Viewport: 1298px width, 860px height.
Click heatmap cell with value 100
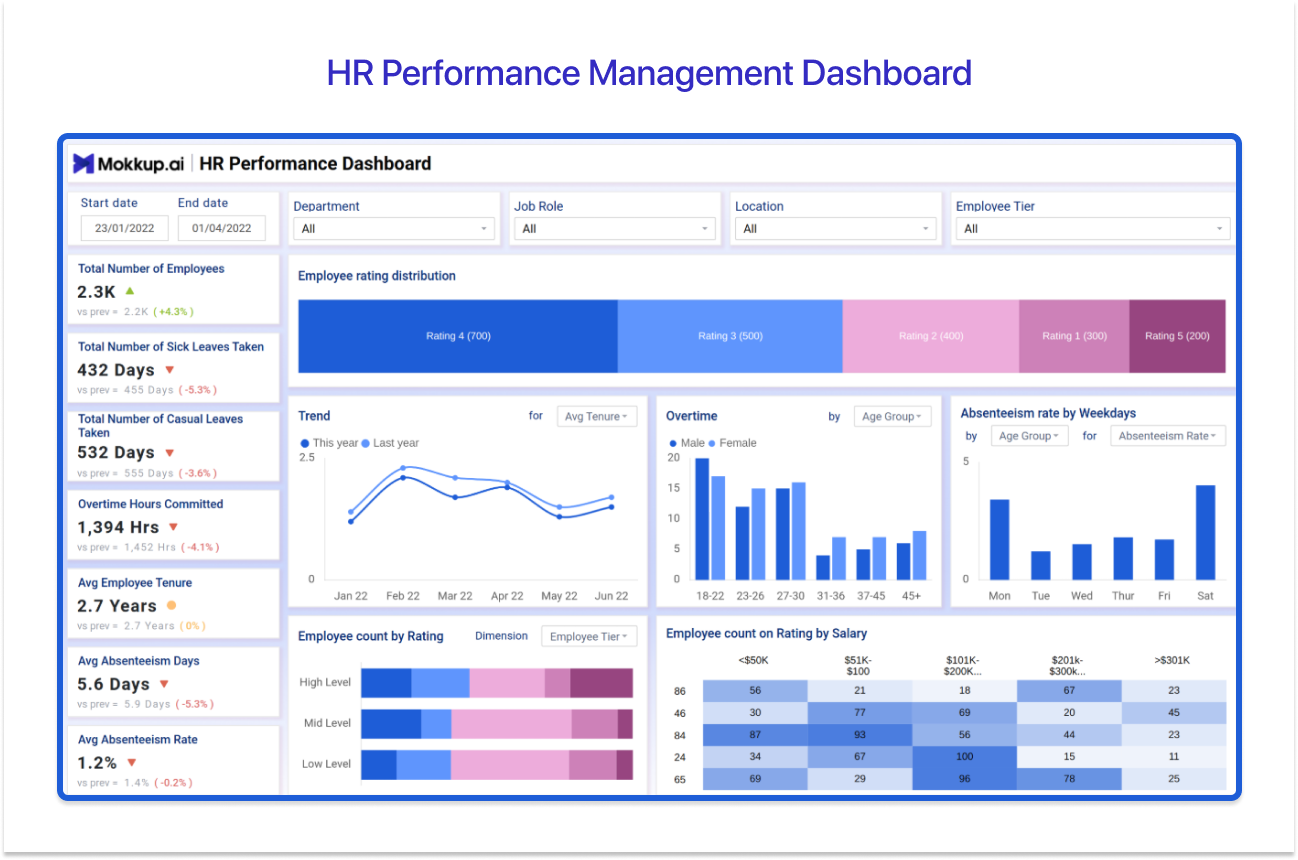[x=964, y=757]
